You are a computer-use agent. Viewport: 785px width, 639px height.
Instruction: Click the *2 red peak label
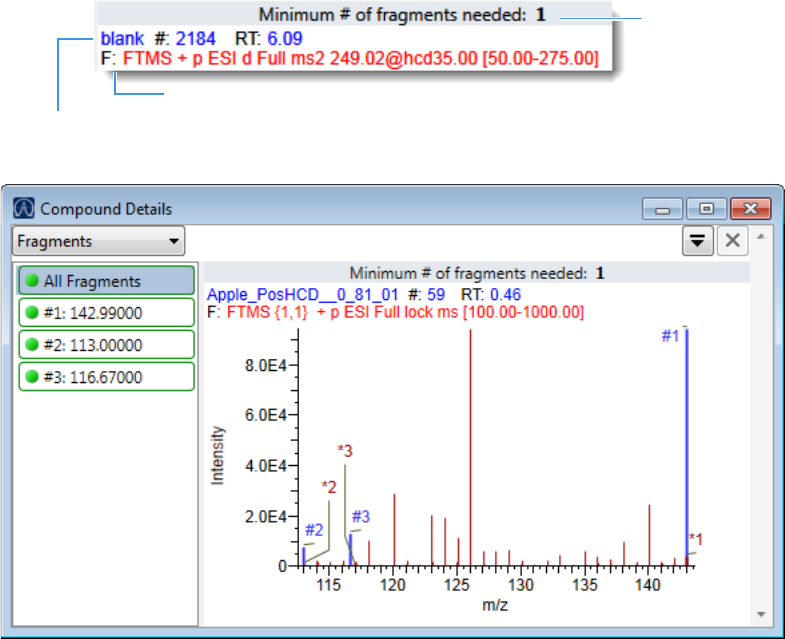click(x=329, y=487)
